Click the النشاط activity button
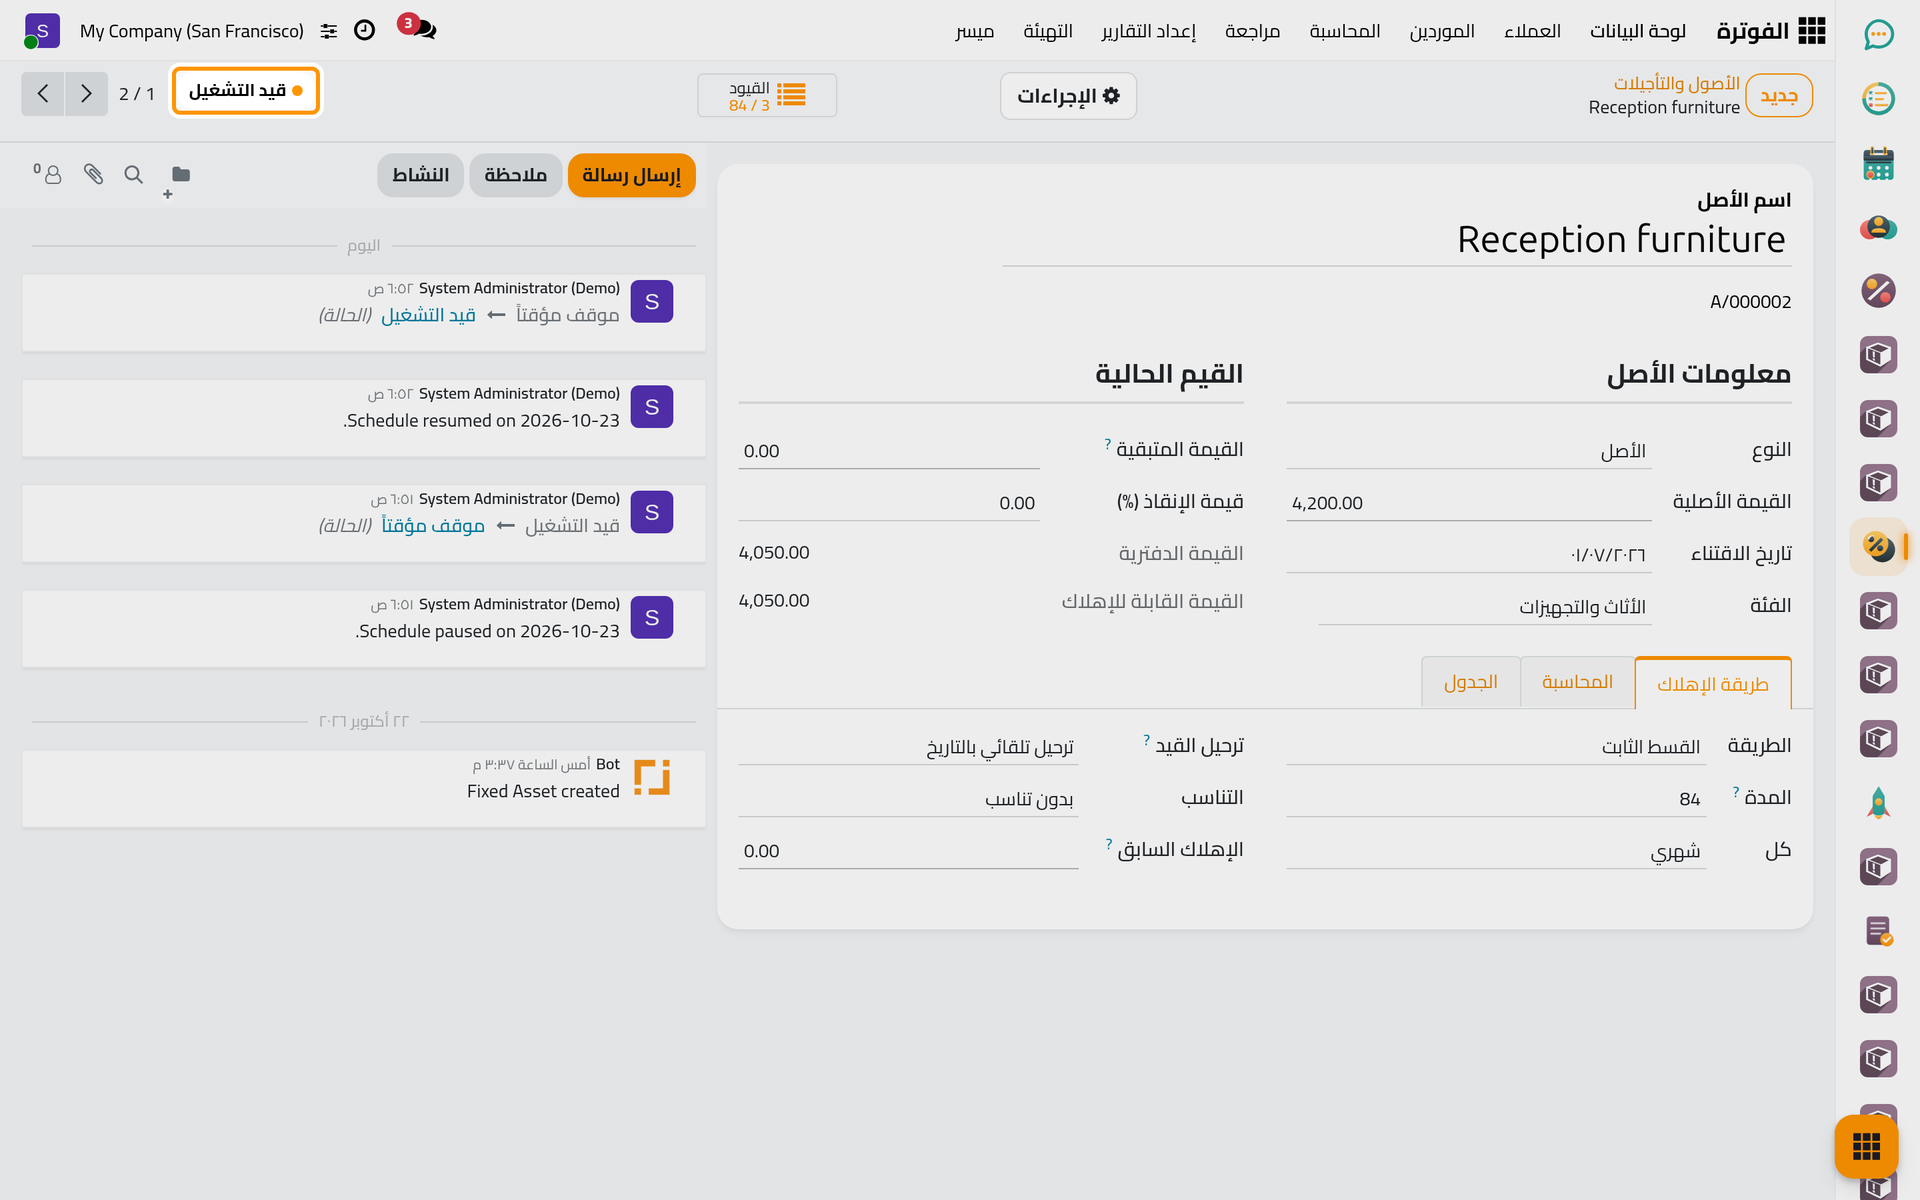This screenshot has height=1200, width=1920. pyautogui.click(x=420, y=175)
